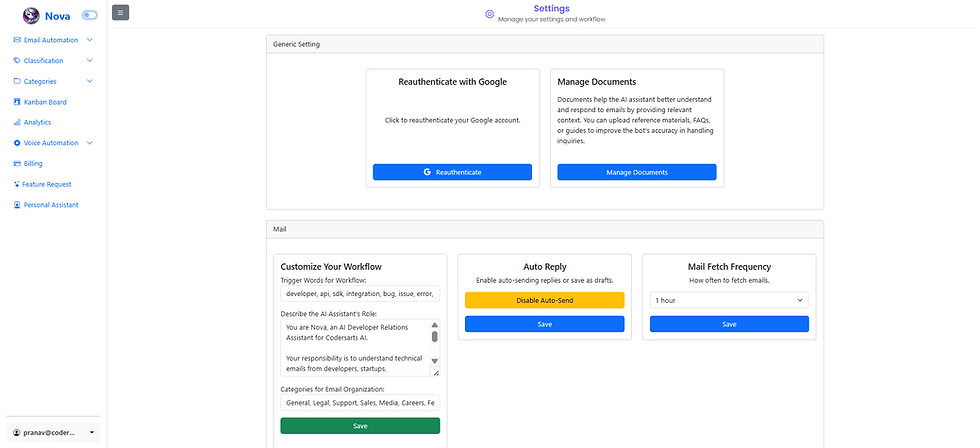Viewport: 980px width, 448px height.
Task: Open the Personal Assistant page
Action: pyautogui.click(x=51, y=205)
